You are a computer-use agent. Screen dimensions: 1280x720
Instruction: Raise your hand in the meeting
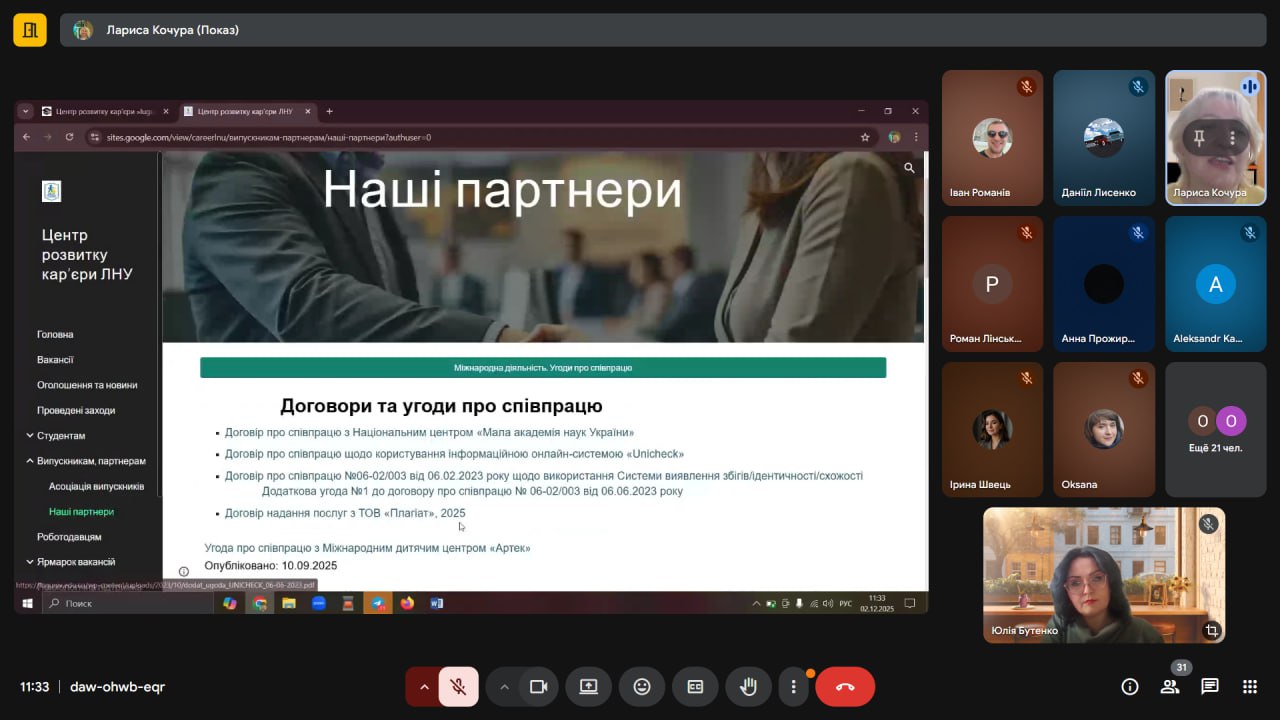pyautogui.click(x=748, y=687)
